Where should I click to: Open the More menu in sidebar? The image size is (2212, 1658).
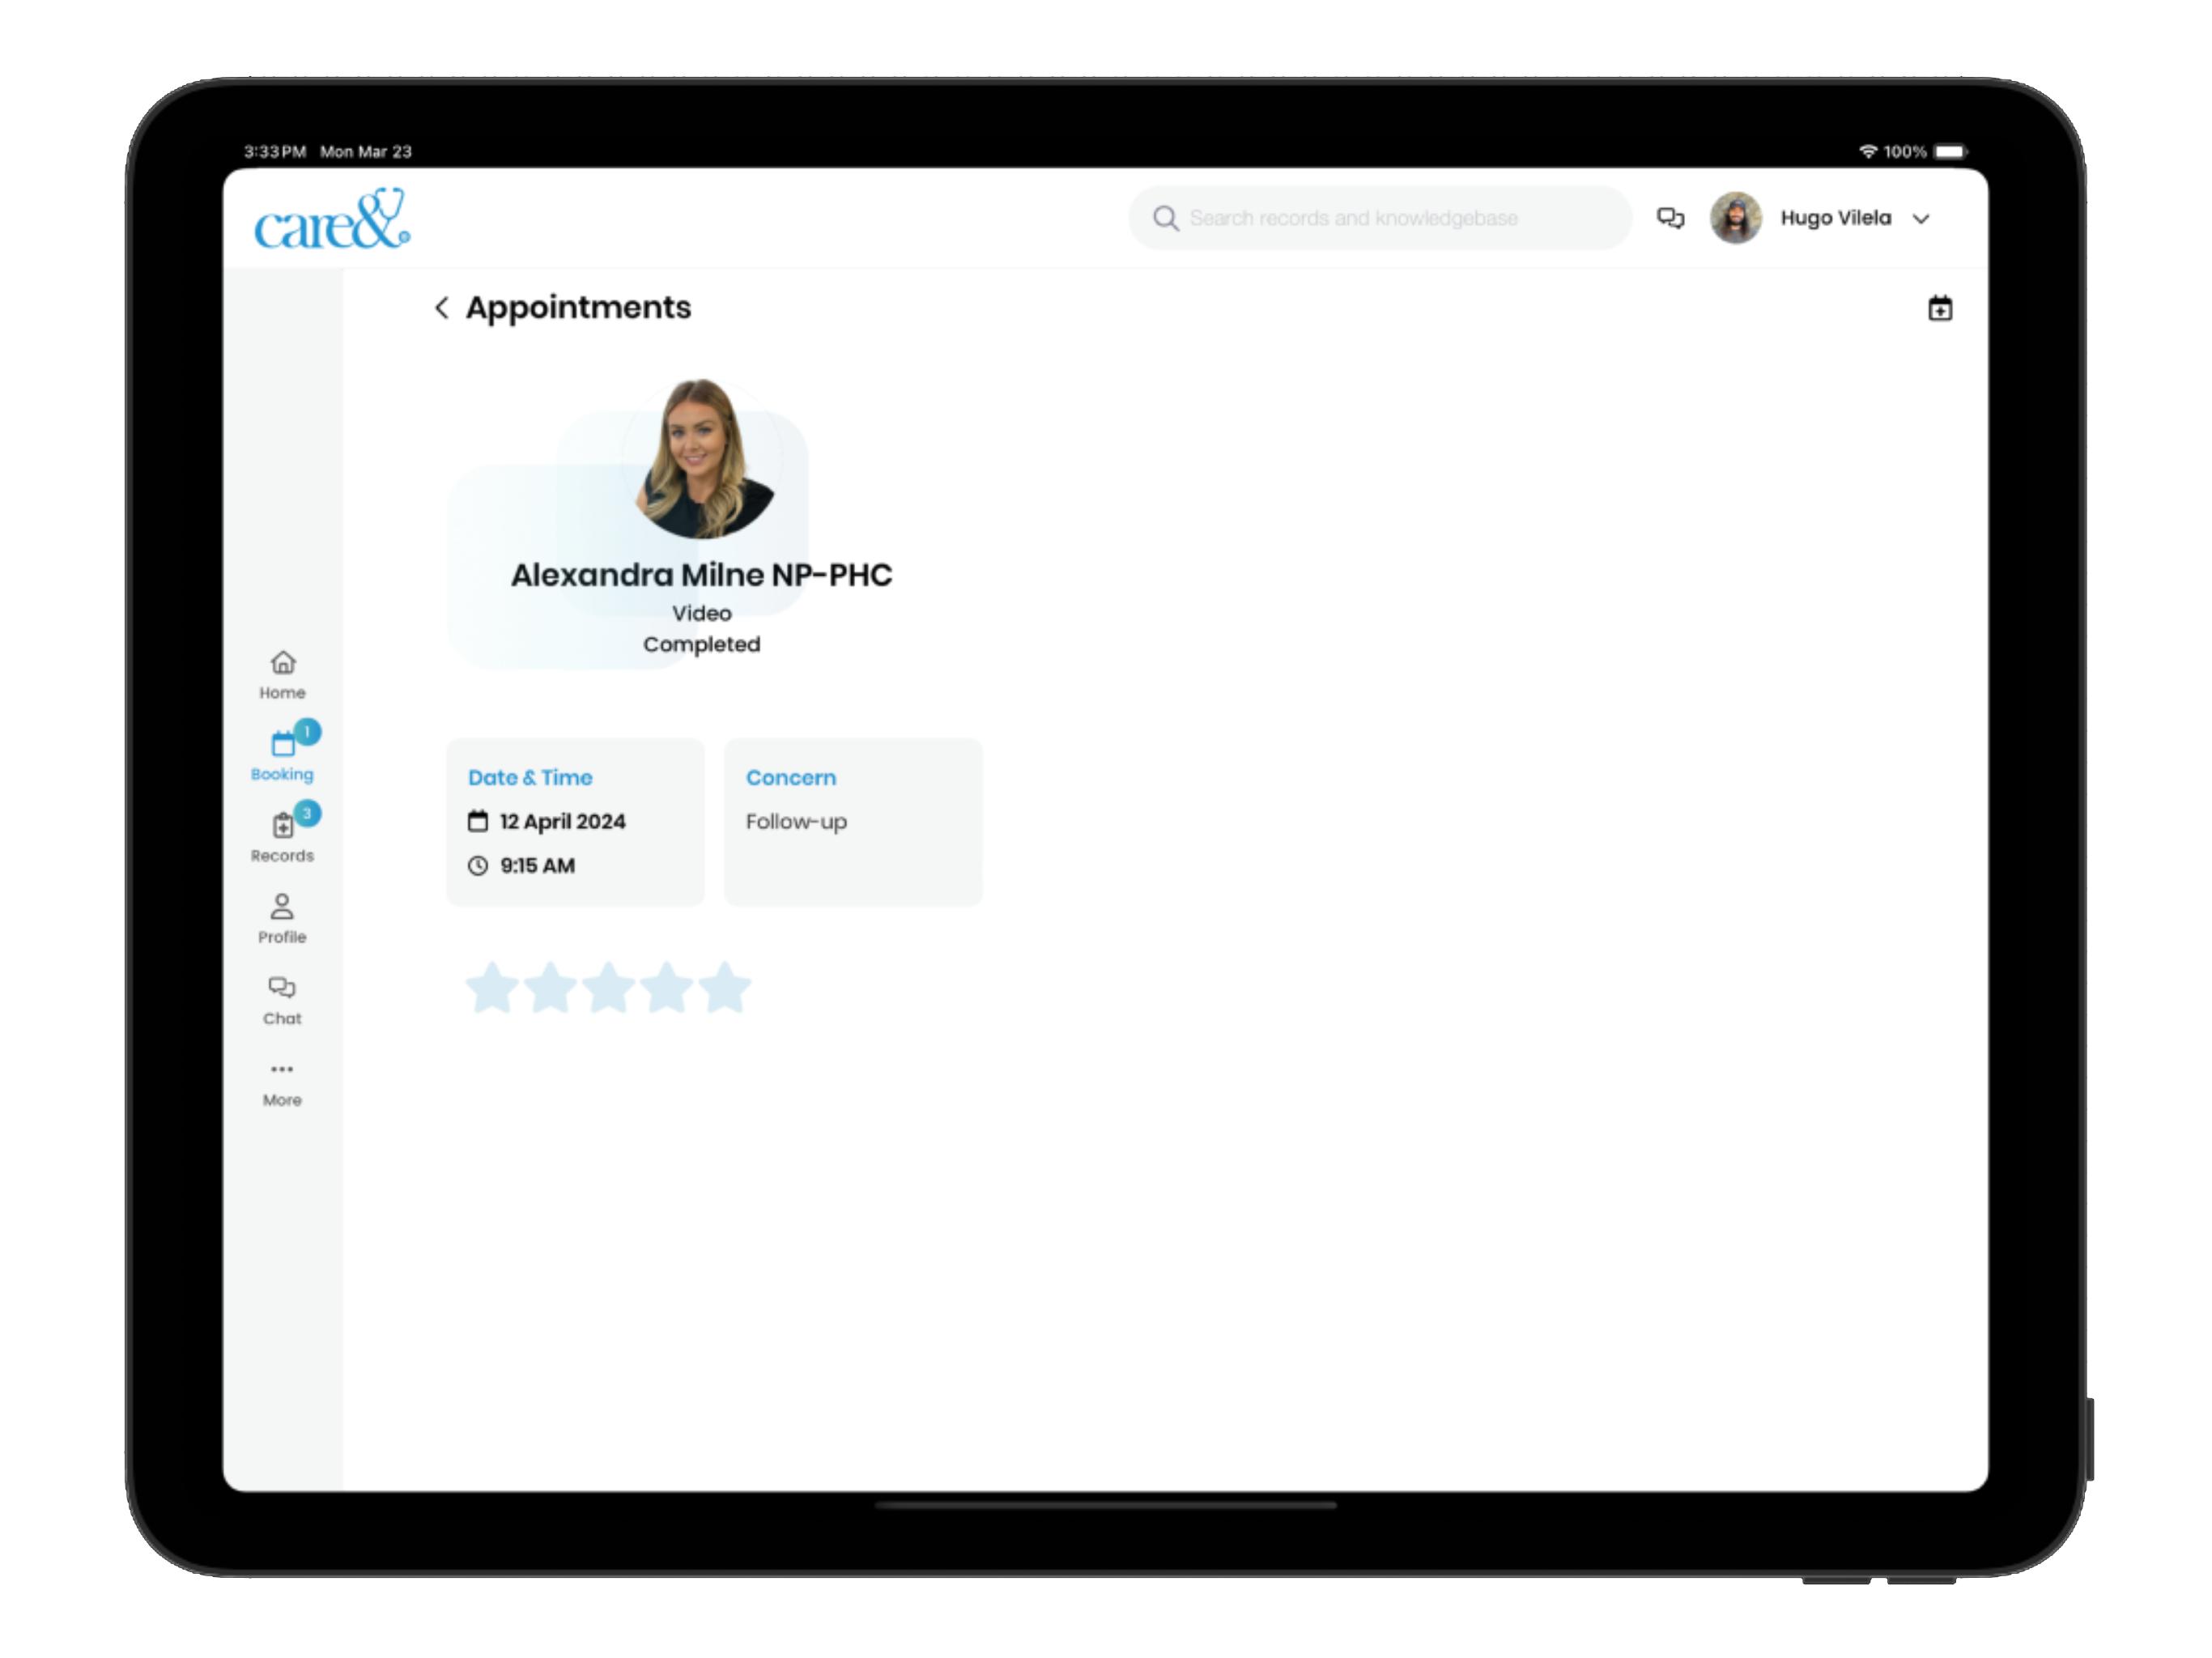coord(282,1084)
